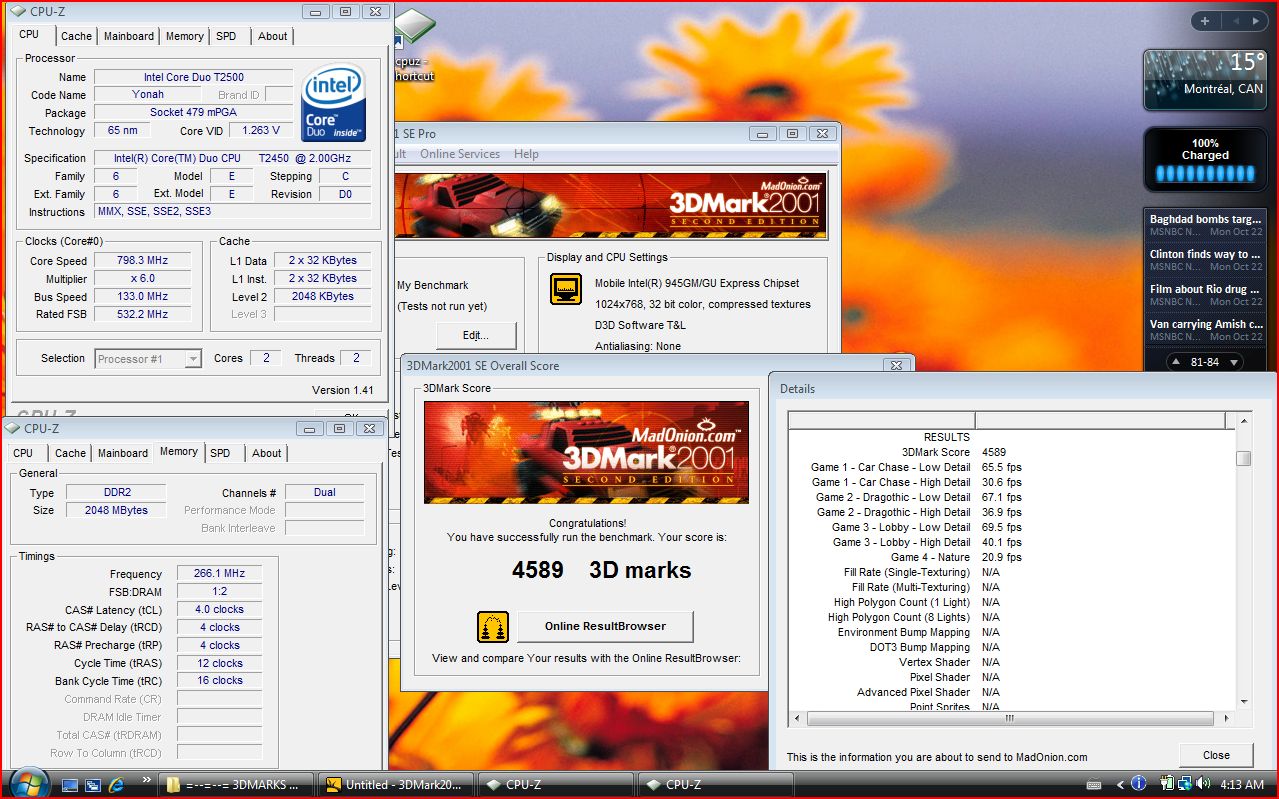Go to previous sidebar gadget page

coord(1234,21)
